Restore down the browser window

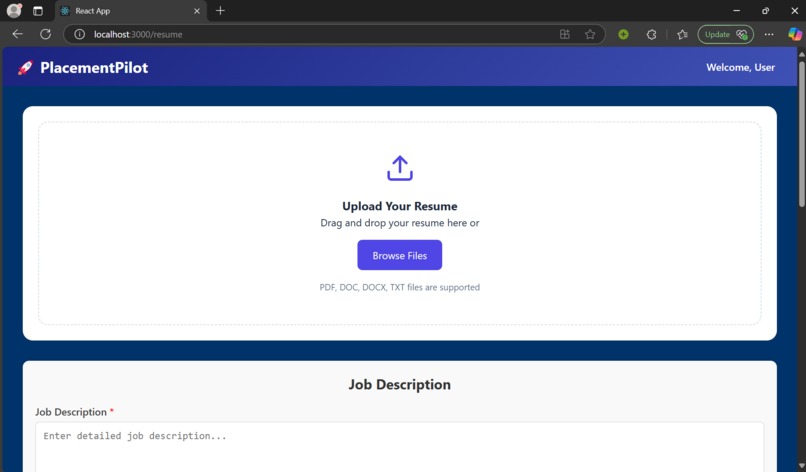pos(765,10)
